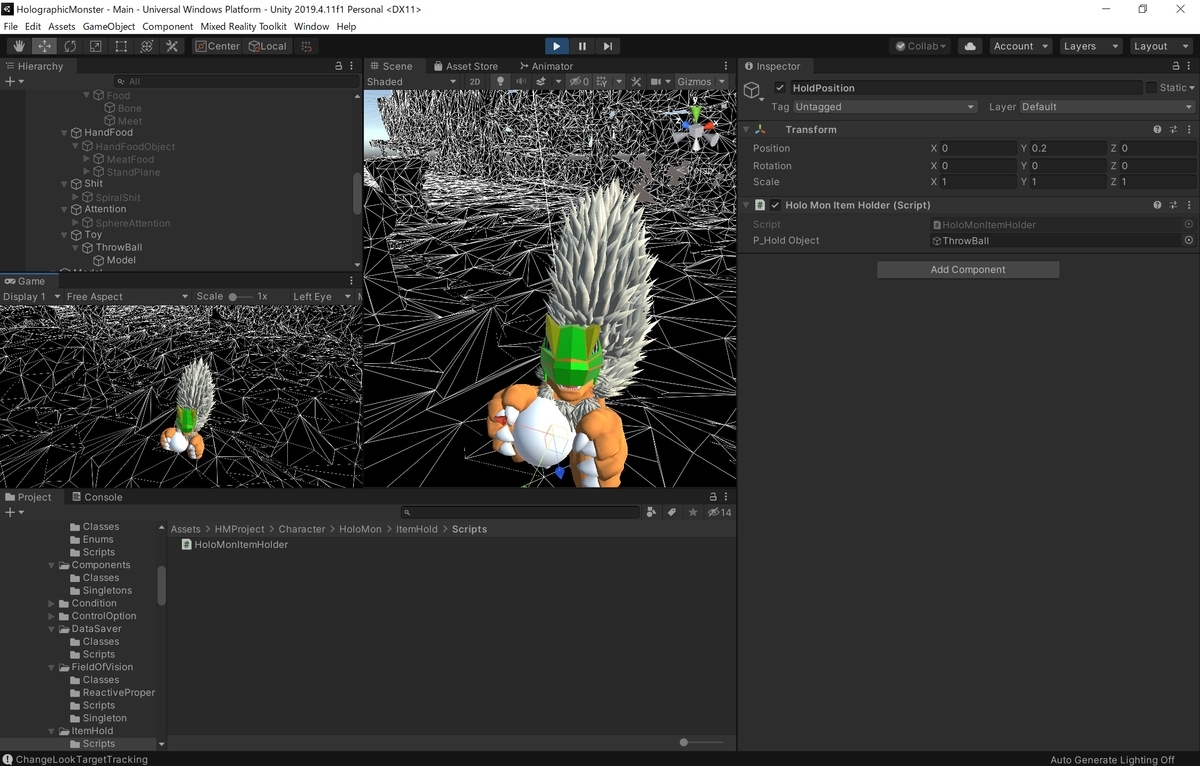Image resolution: width=1200 pixels, height=766 pixels.
Task: Open the Layers dropdown
Action: 1090,46
